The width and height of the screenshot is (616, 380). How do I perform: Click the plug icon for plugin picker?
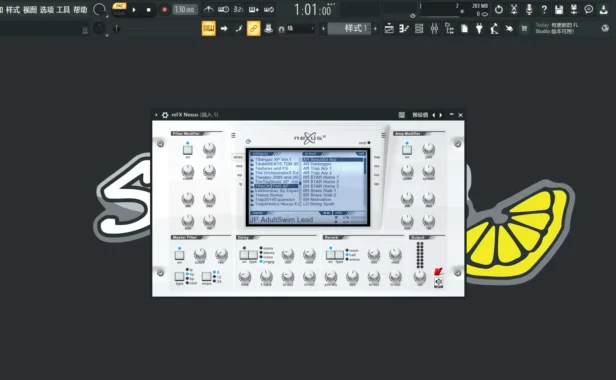479,29
